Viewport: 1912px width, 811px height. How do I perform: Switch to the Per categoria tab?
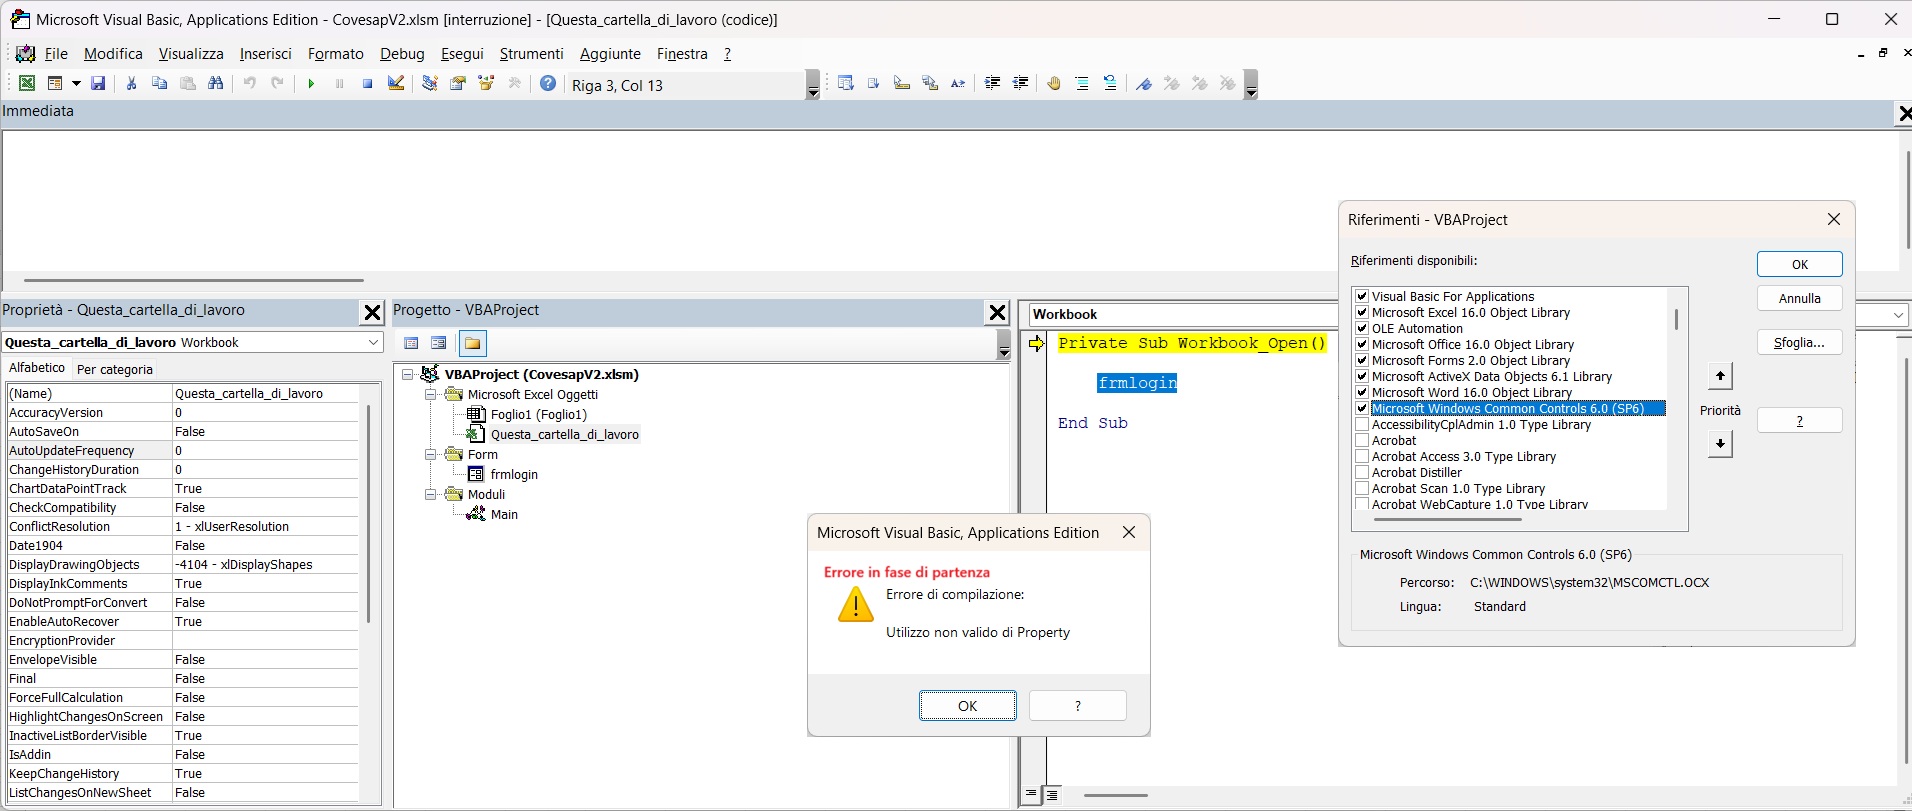pos(115,370)
